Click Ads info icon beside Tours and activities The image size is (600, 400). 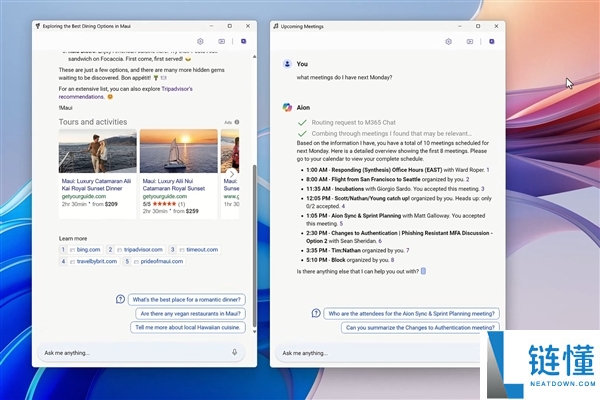[237, 122]
